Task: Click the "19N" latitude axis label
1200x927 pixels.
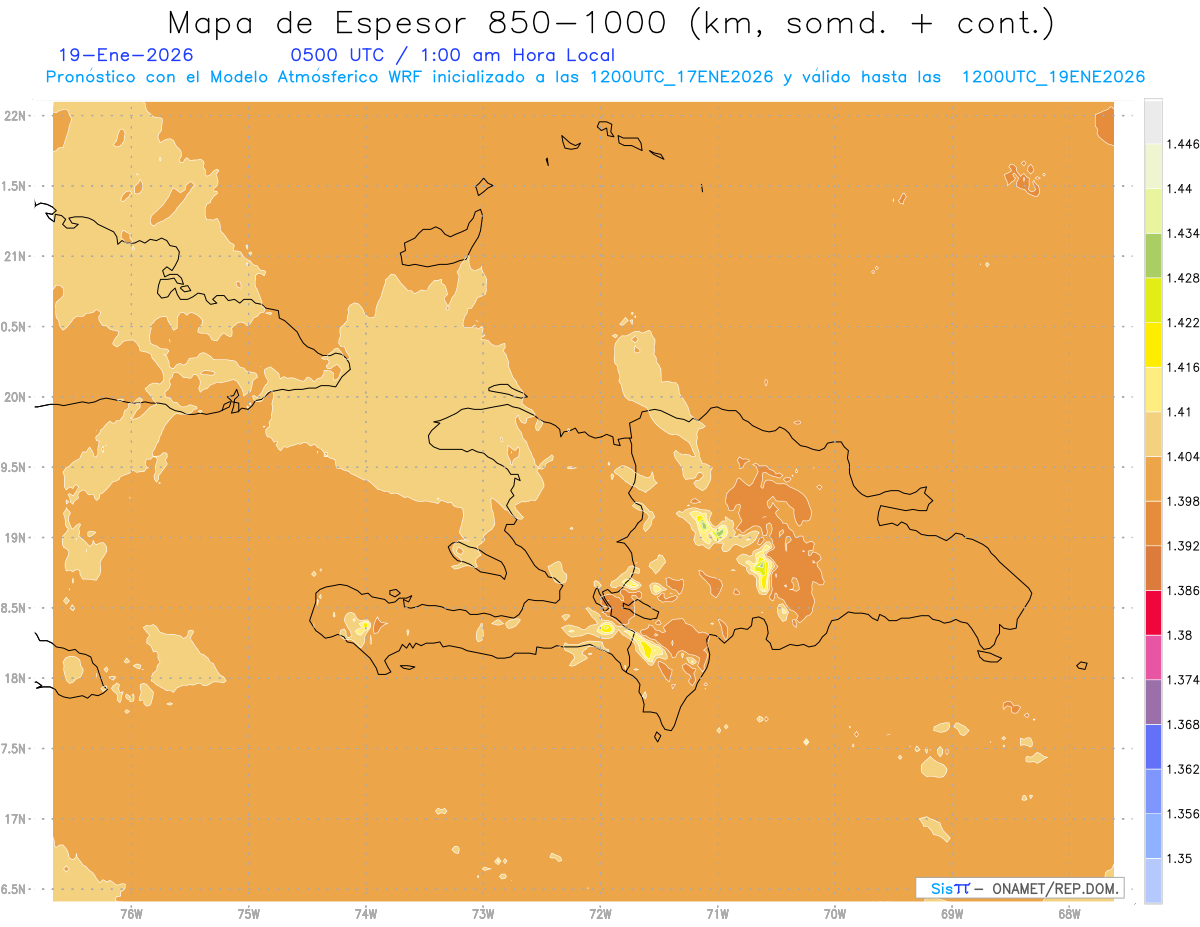Action: coord(14,538)
